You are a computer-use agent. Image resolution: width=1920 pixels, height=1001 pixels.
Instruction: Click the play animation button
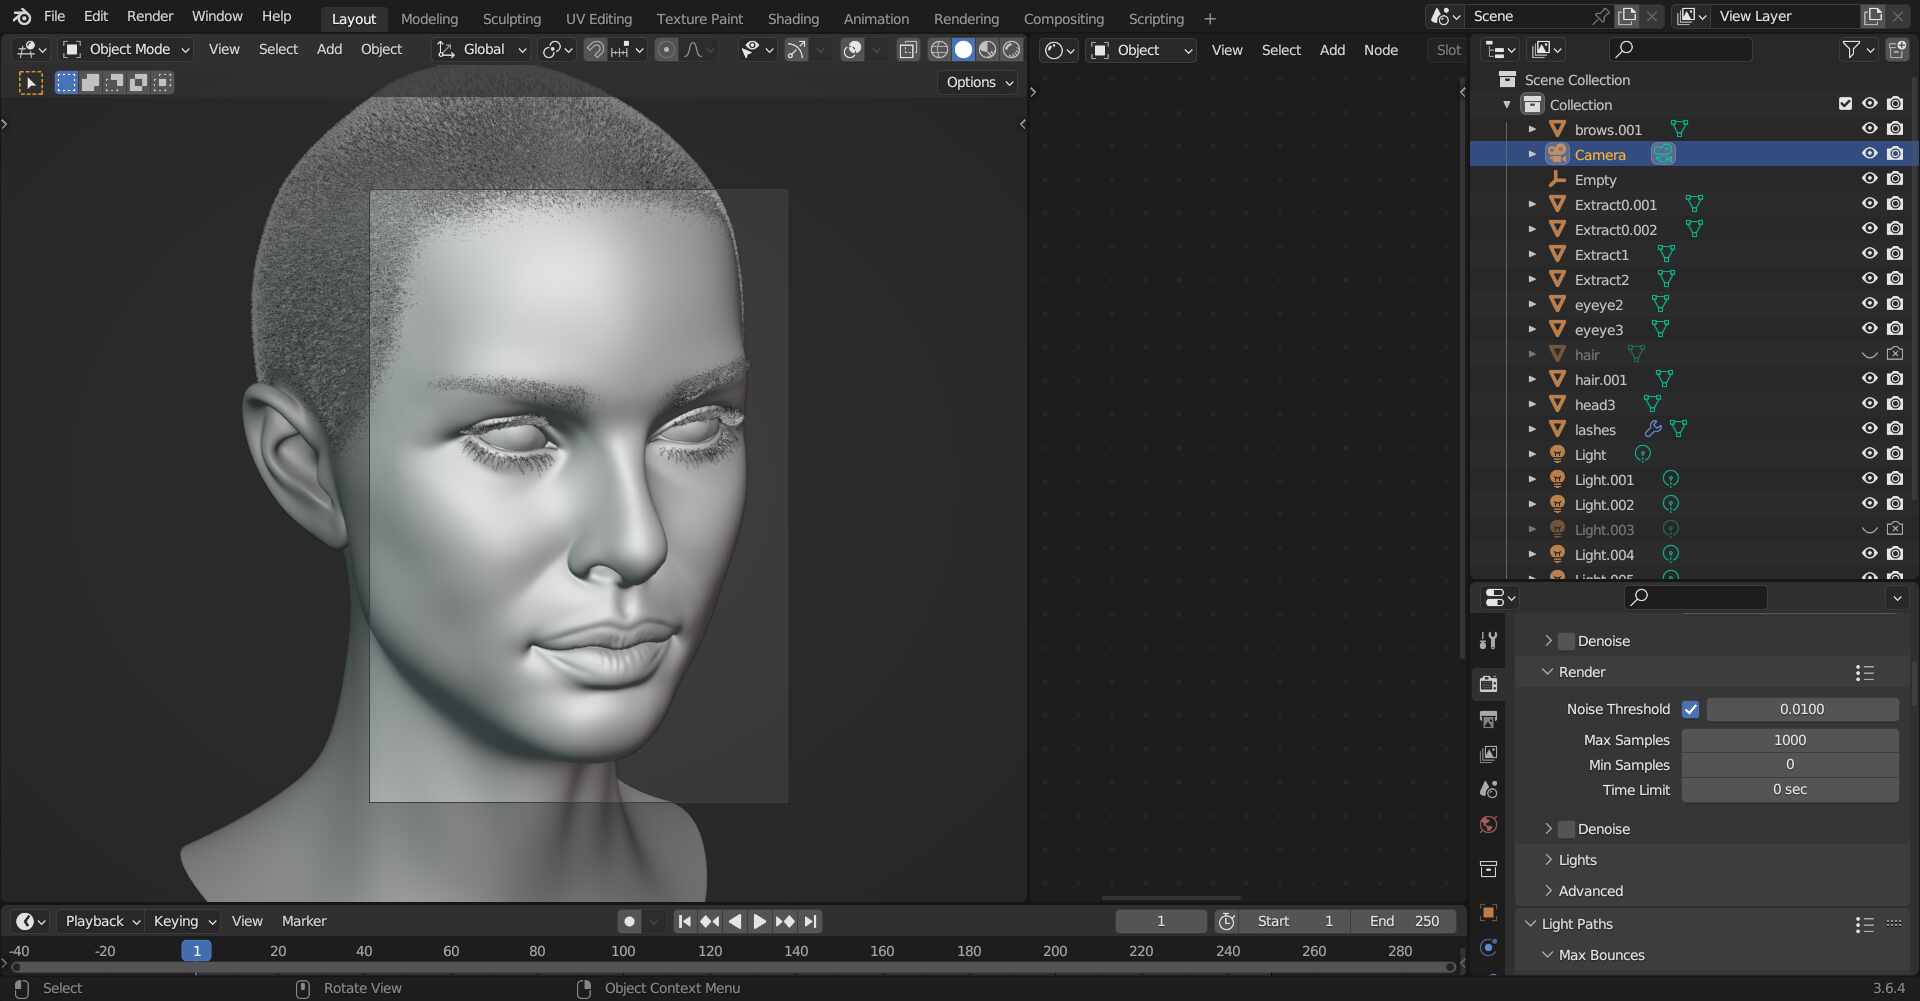tap(760, 921)
